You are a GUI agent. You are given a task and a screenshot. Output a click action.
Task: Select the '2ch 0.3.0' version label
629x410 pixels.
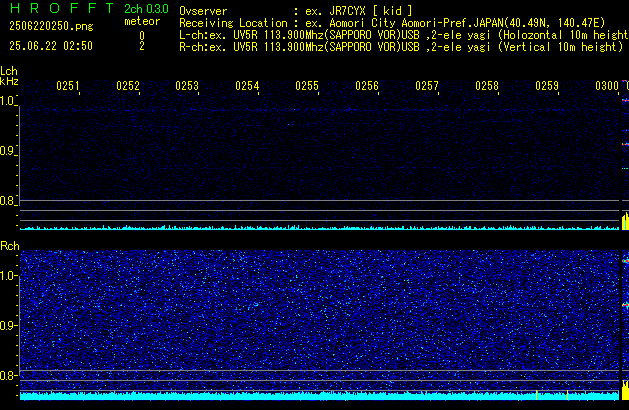(x=146, y=9)
